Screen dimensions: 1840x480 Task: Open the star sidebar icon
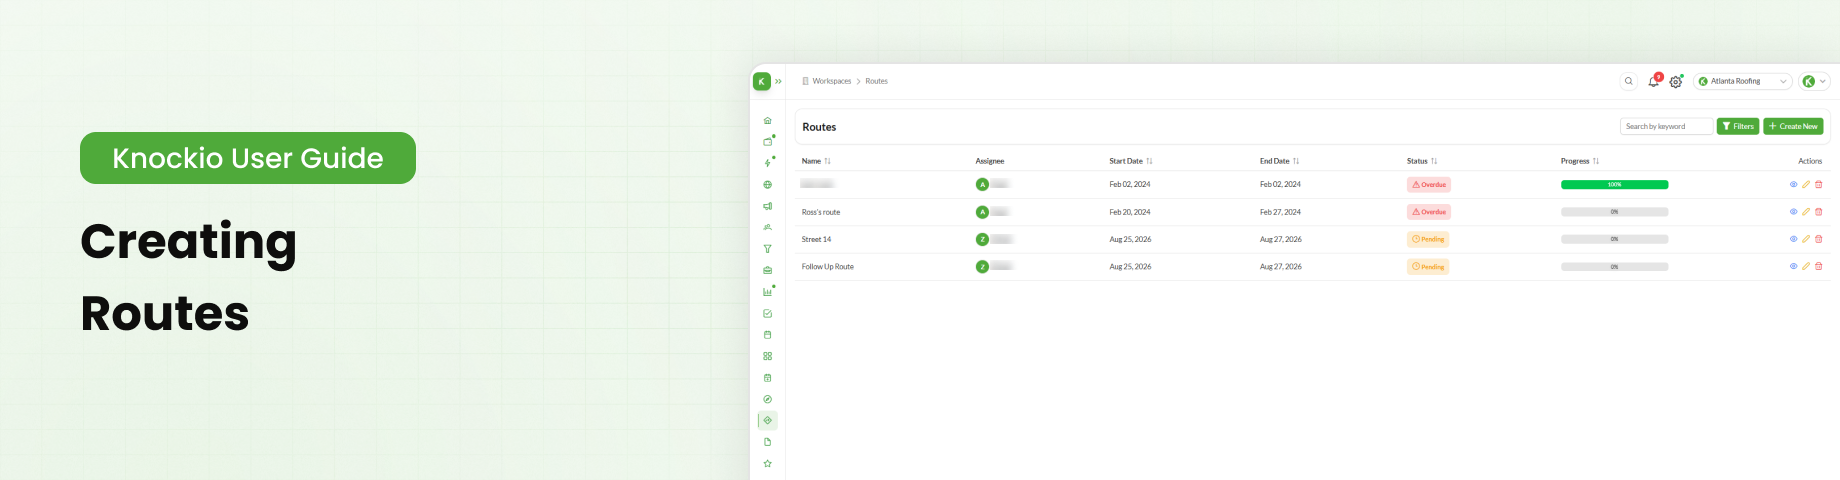[767, 463]
